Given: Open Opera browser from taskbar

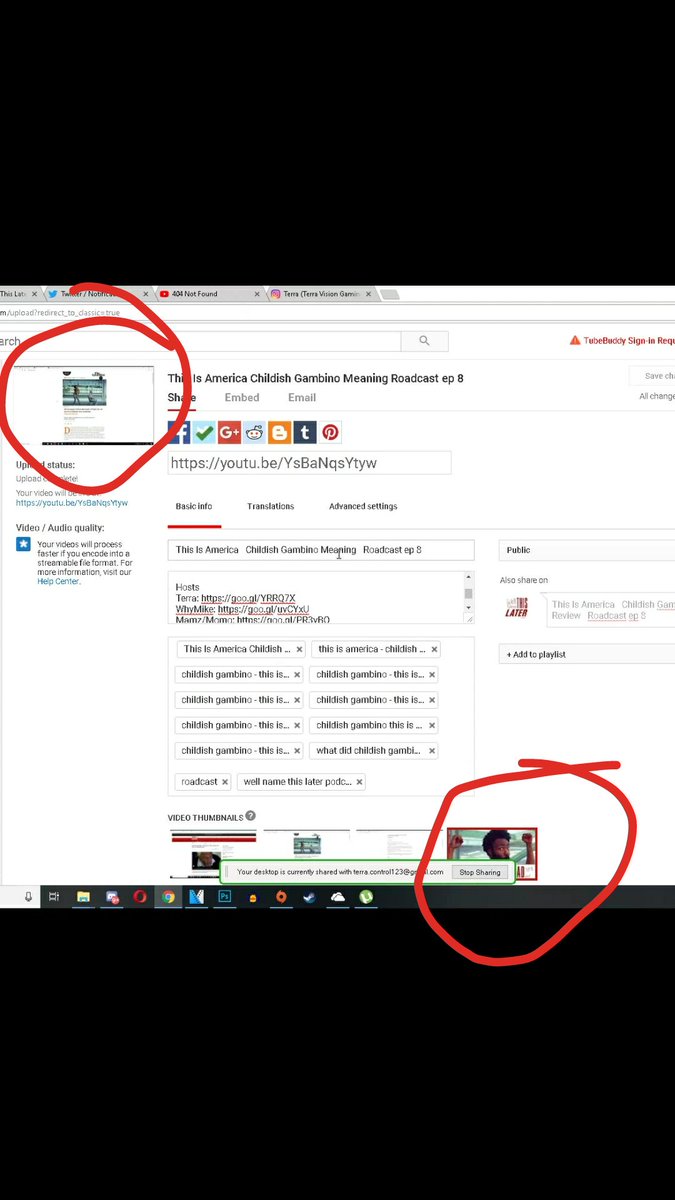Looking at the screenshot, I should (141, 897).
